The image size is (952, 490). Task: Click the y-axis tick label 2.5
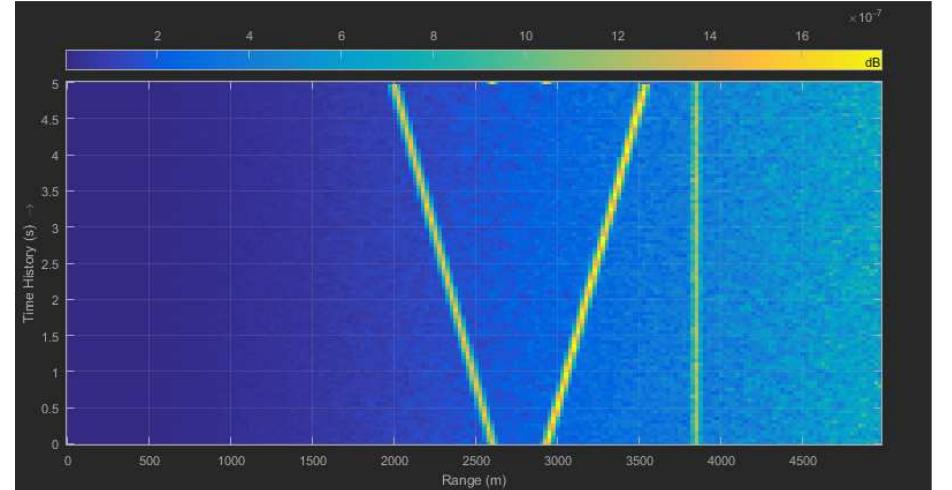tap(50, 264)
